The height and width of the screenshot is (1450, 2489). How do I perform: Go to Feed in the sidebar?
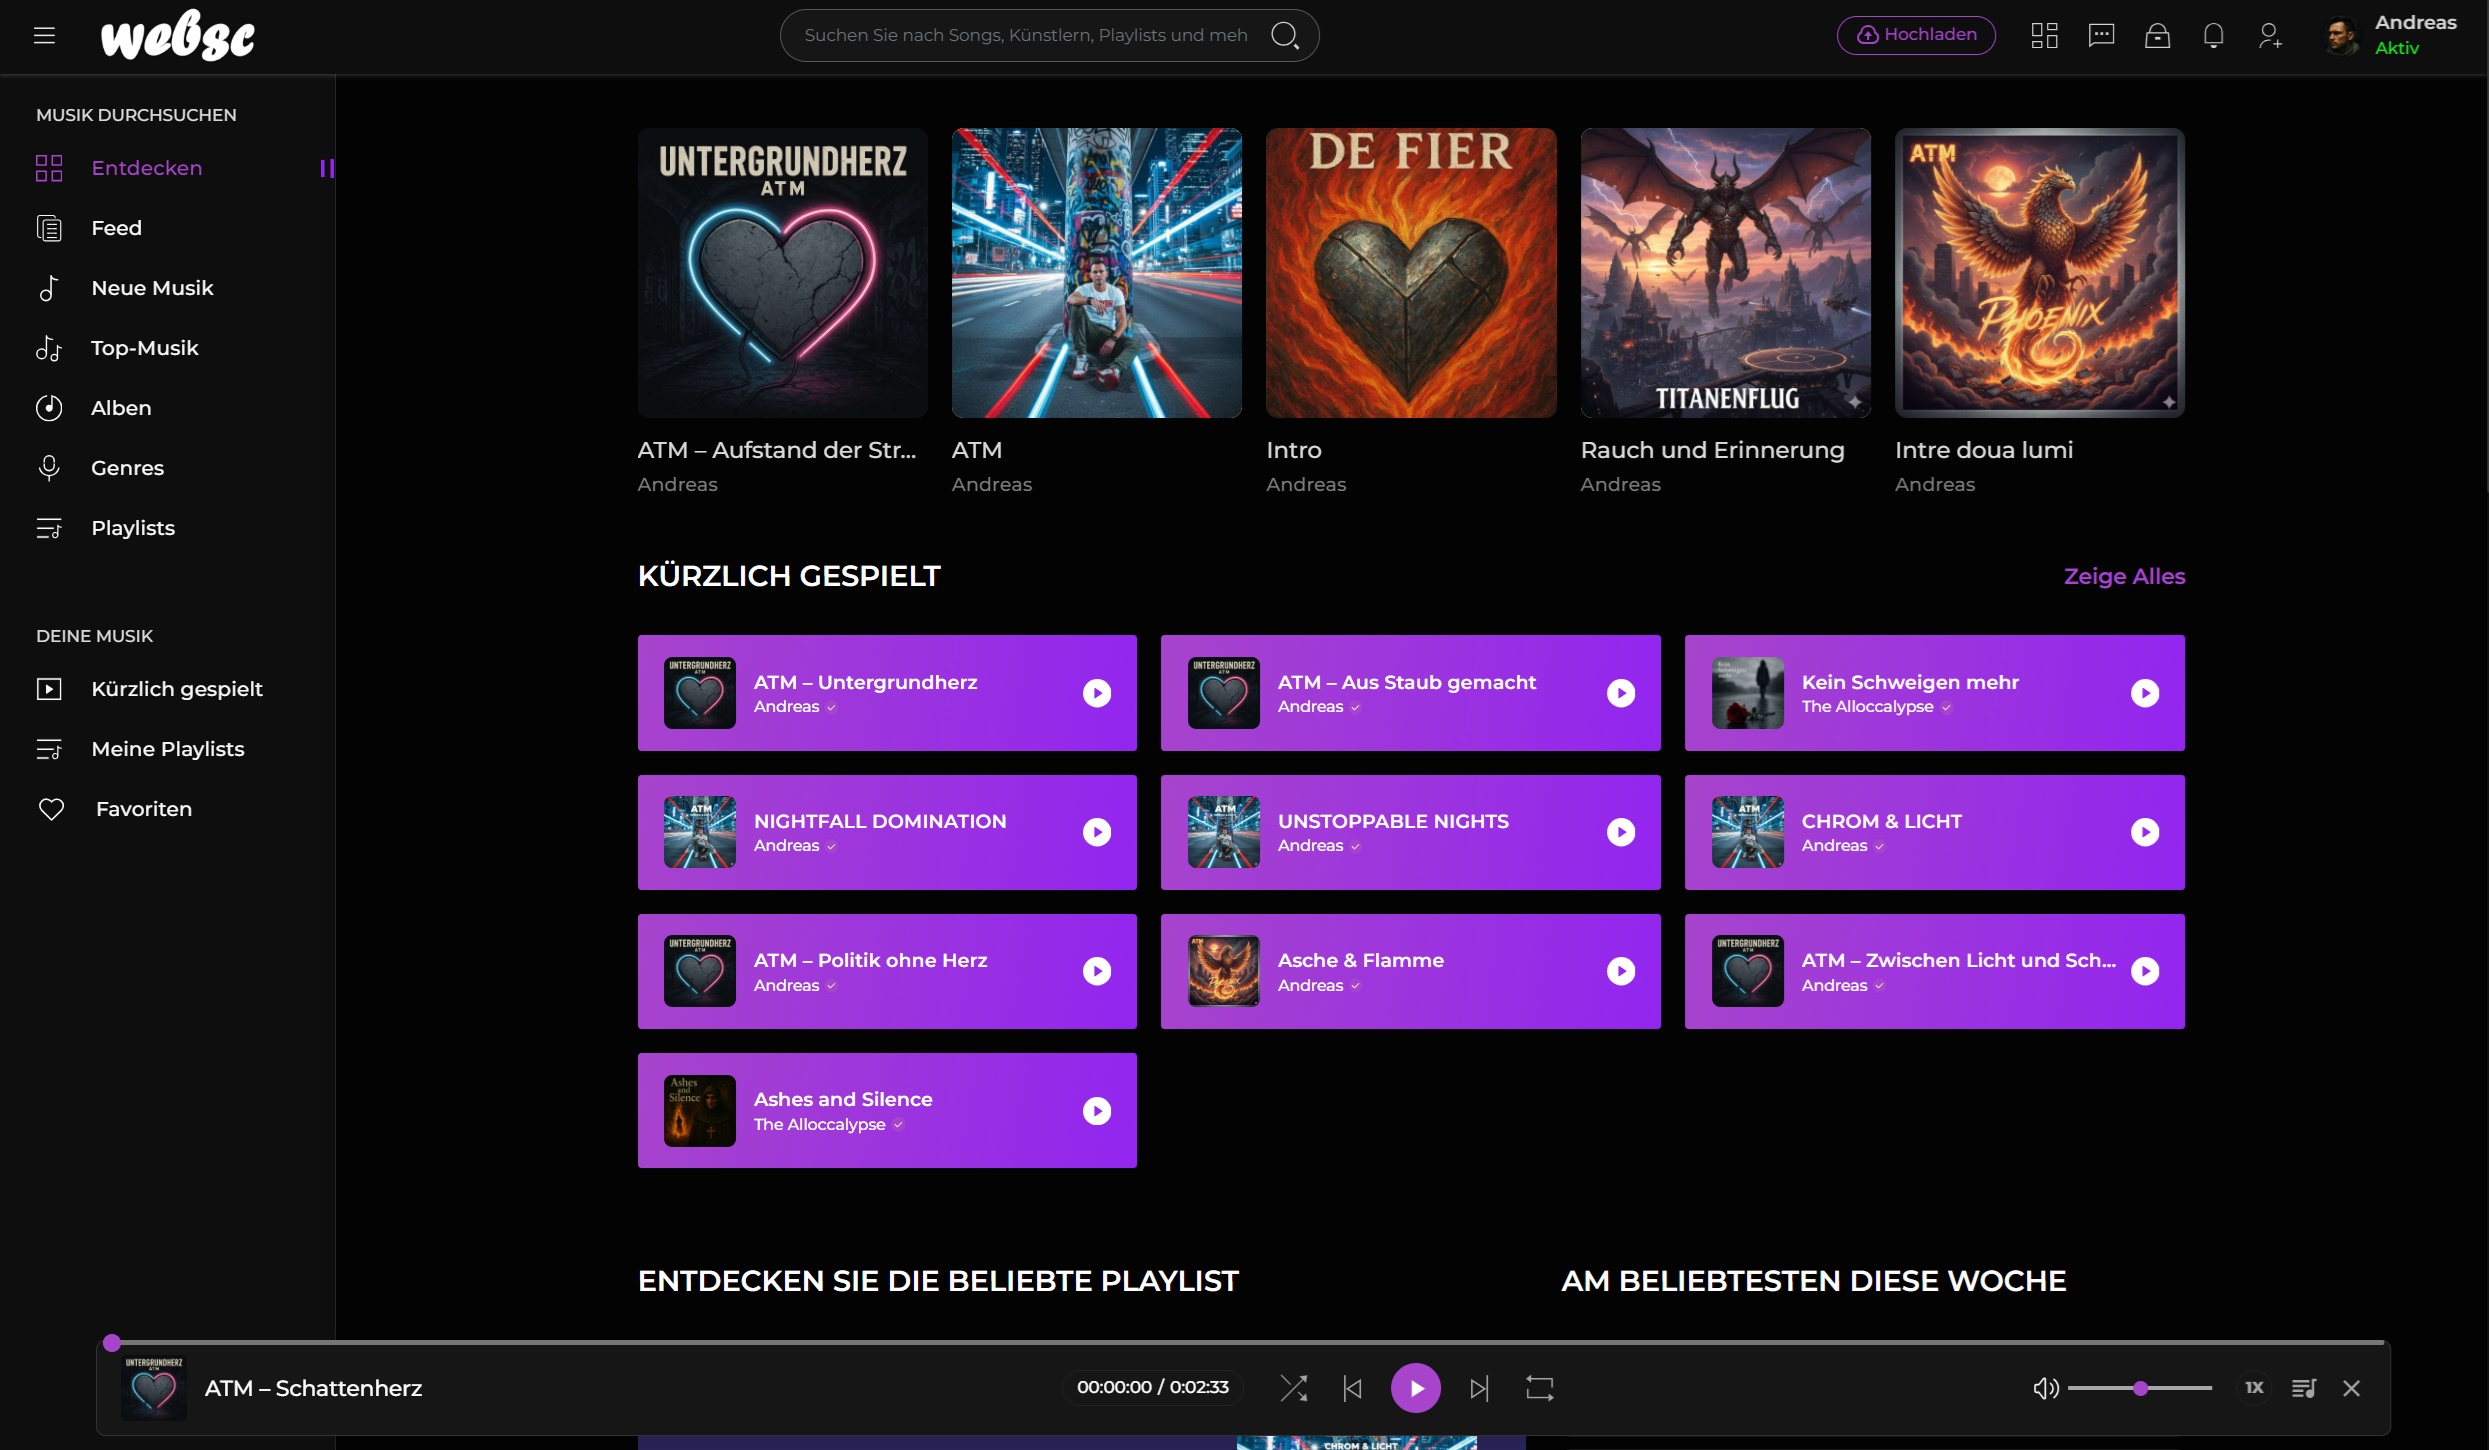[117, 228]
